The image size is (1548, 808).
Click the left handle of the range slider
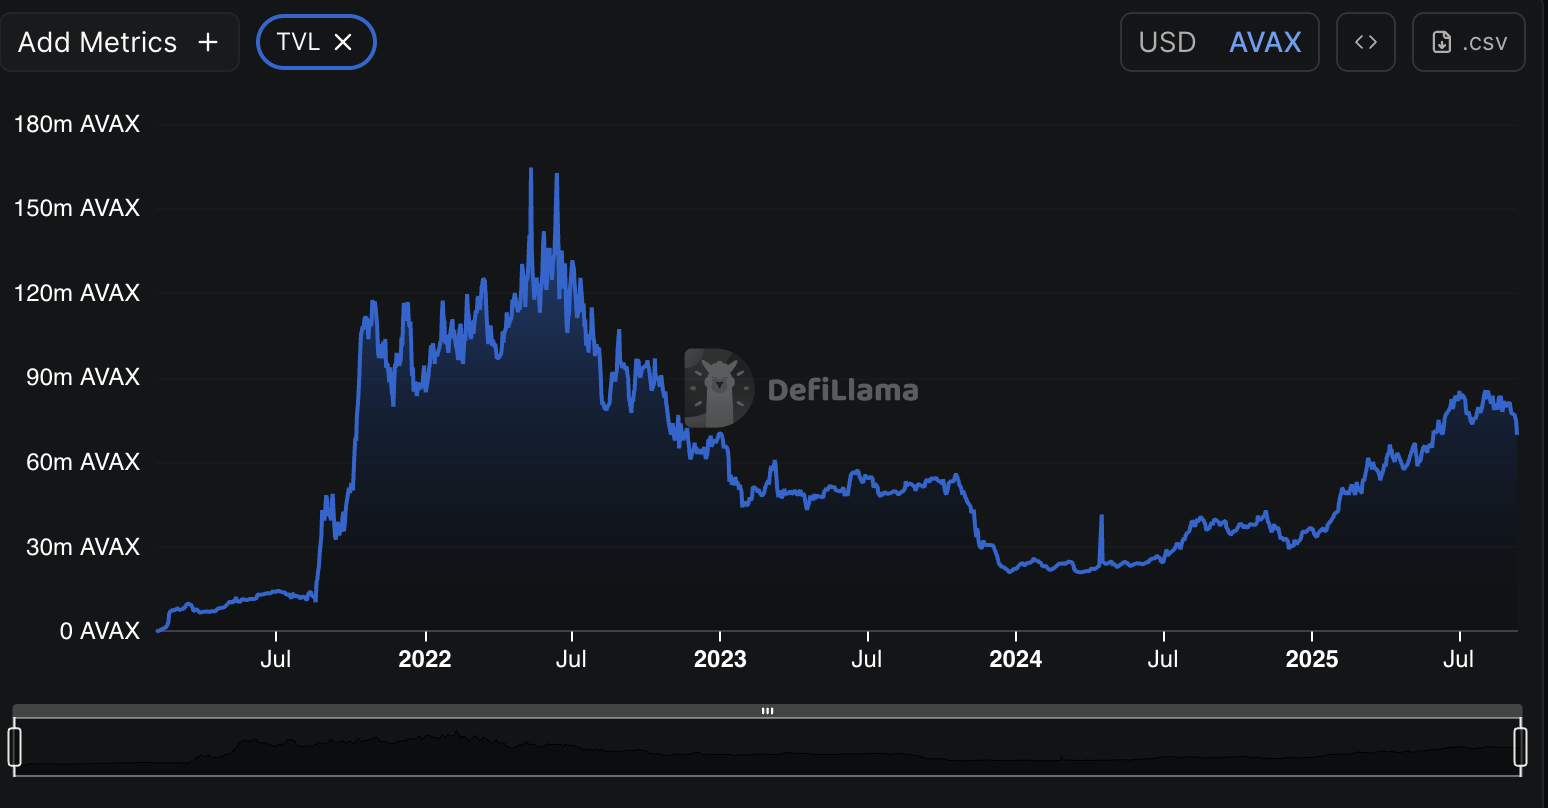tap(14, 747)
